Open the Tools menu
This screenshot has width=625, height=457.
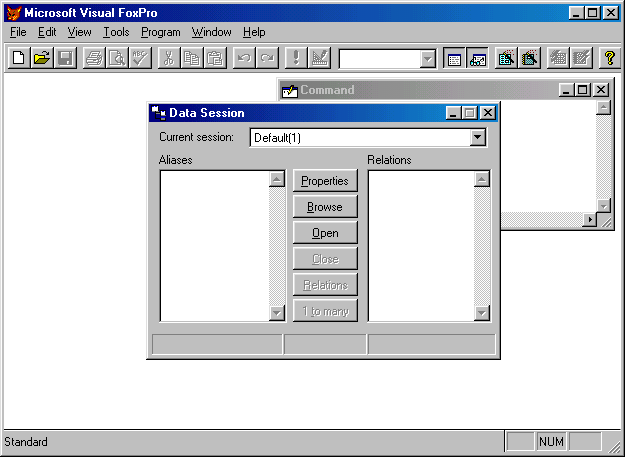point(116,32)
